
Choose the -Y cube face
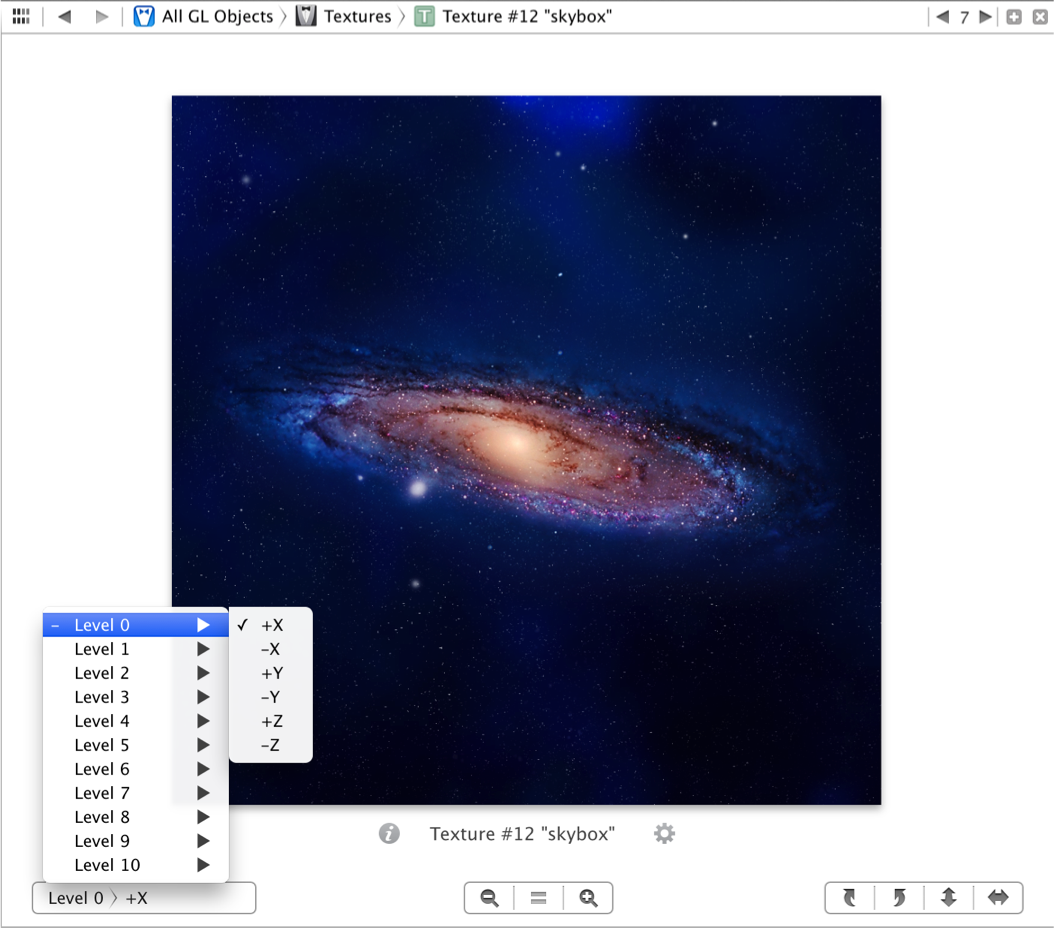270,697
